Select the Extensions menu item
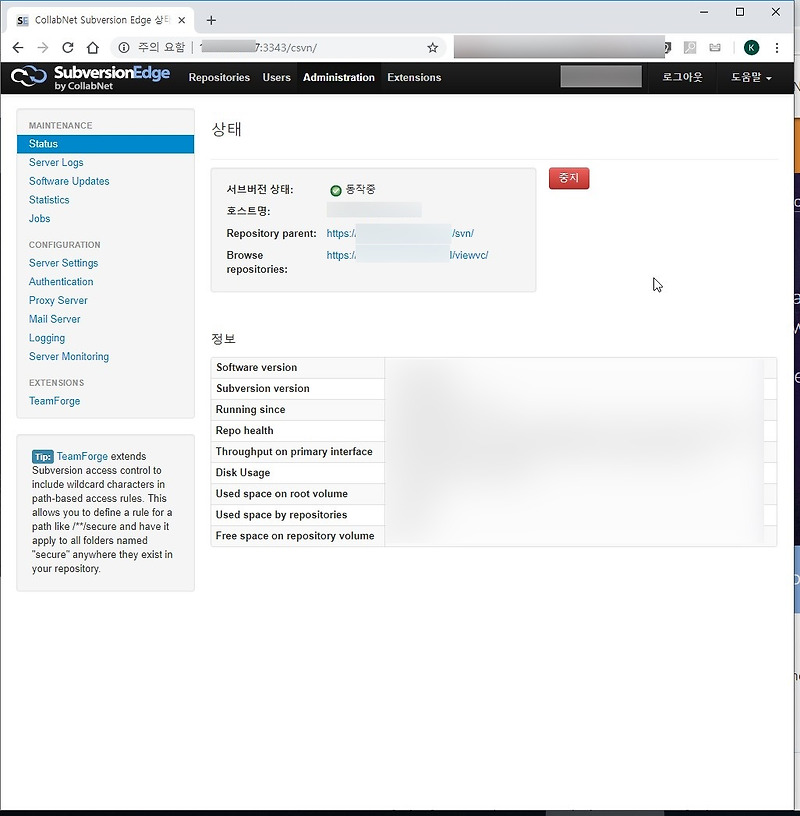 414,77
